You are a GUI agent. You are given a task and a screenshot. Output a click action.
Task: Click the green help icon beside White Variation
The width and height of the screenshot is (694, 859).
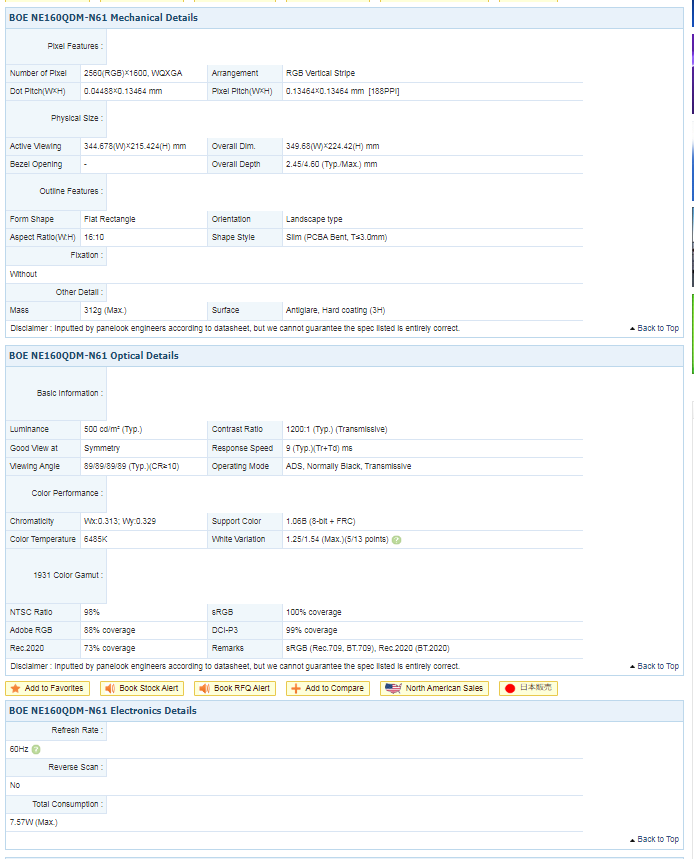point(397,540)
